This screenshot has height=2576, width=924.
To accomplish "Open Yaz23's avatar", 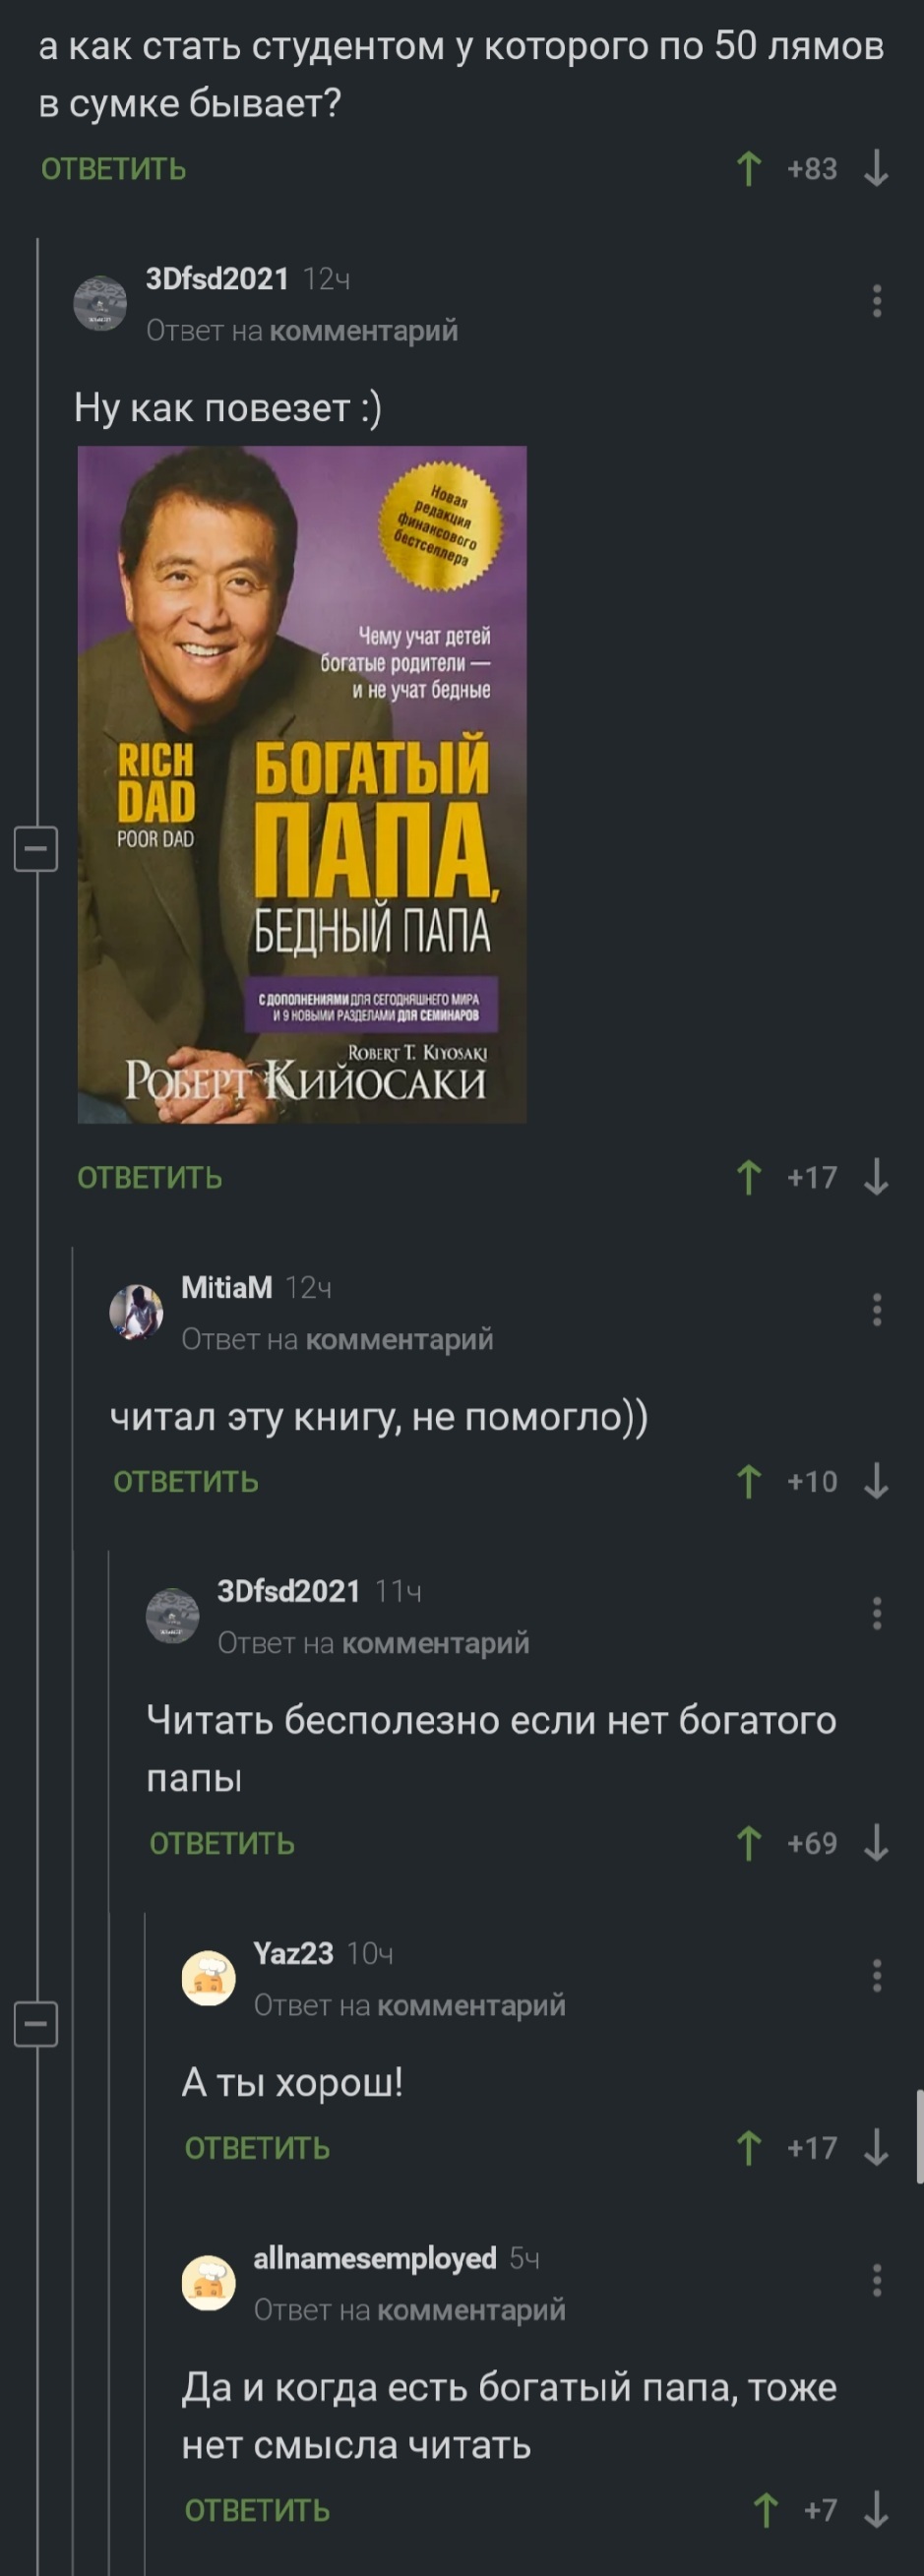I will tap(208, 1978).
